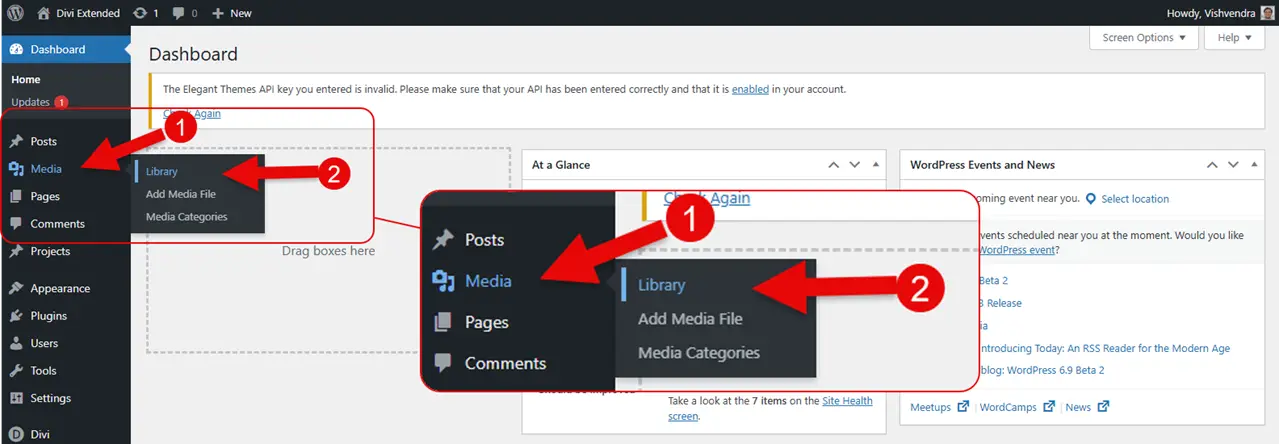
Task: Follow the 'enabled' link in API notice
Action: coord(750,89)
